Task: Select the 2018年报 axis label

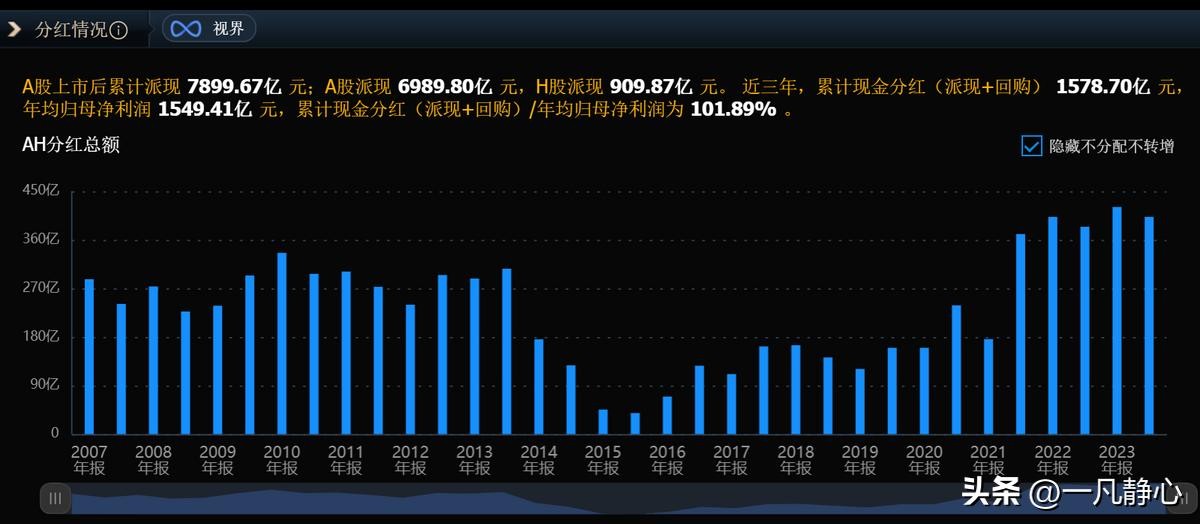Action: point(796,459)
